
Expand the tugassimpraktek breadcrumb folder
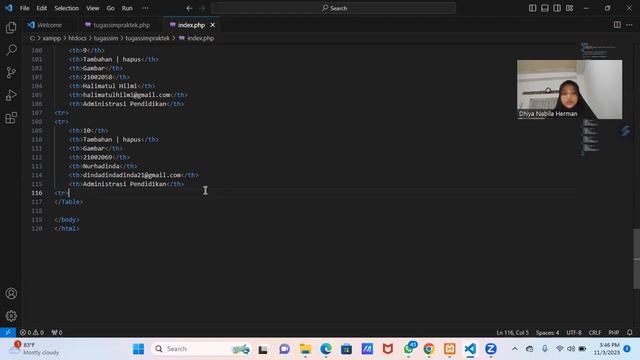tap(147, 38)
